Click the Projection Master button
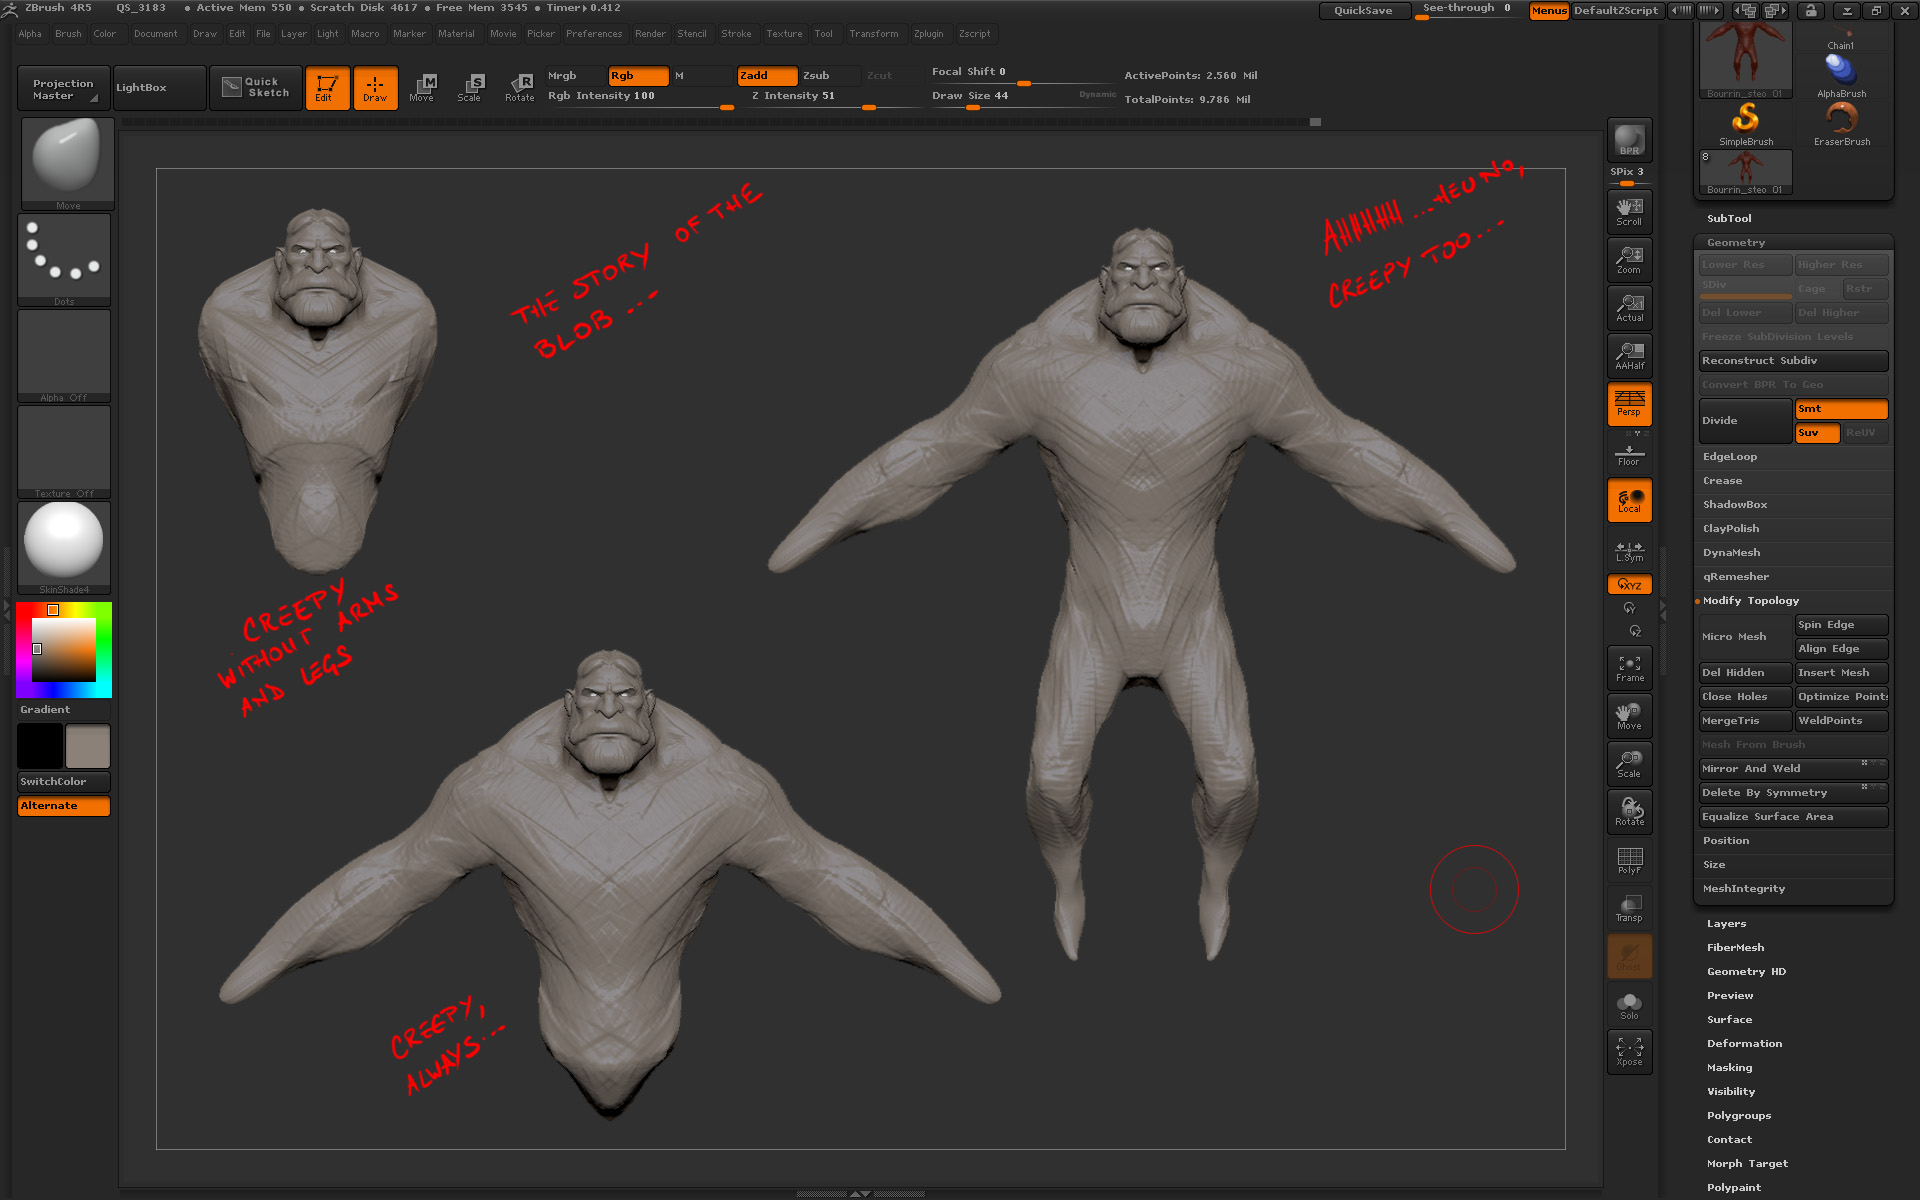Screen dimensions: 1920x1200 pos(64,88)
